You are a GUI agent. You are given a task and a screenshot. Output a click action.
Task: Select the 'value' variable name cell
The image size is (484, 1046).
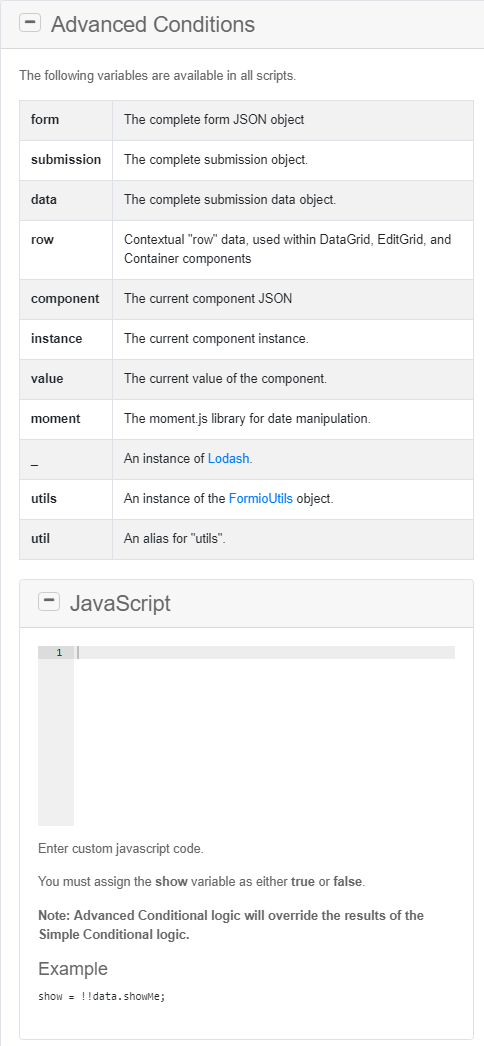coord(66,379)
